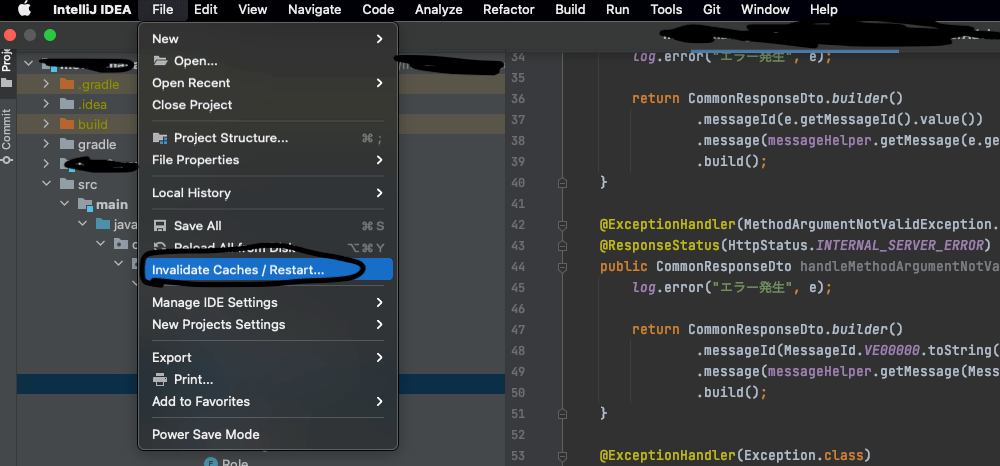
Task: Click green maximize window button
Action: [x=50, y=35]
